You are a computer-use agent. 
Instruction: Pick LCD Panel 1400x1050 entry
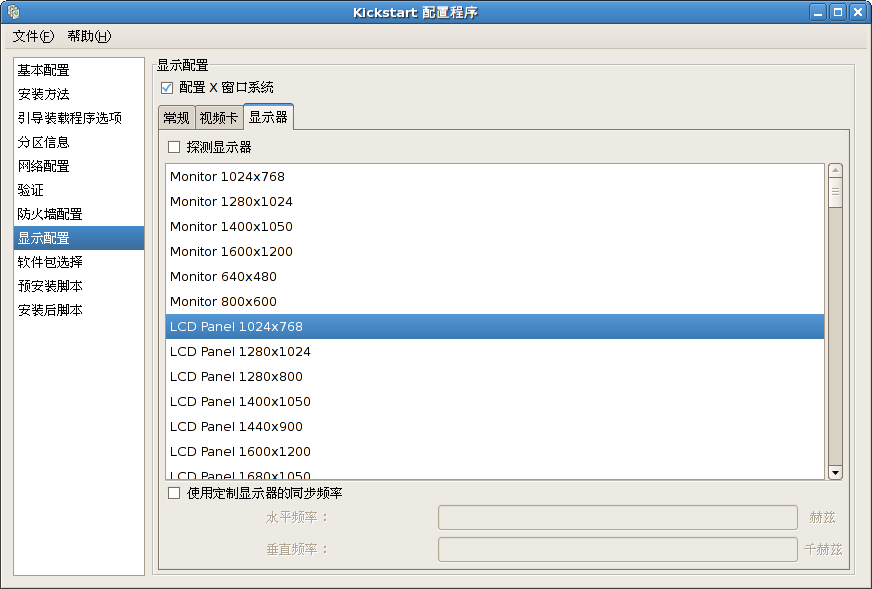[495, 402]
